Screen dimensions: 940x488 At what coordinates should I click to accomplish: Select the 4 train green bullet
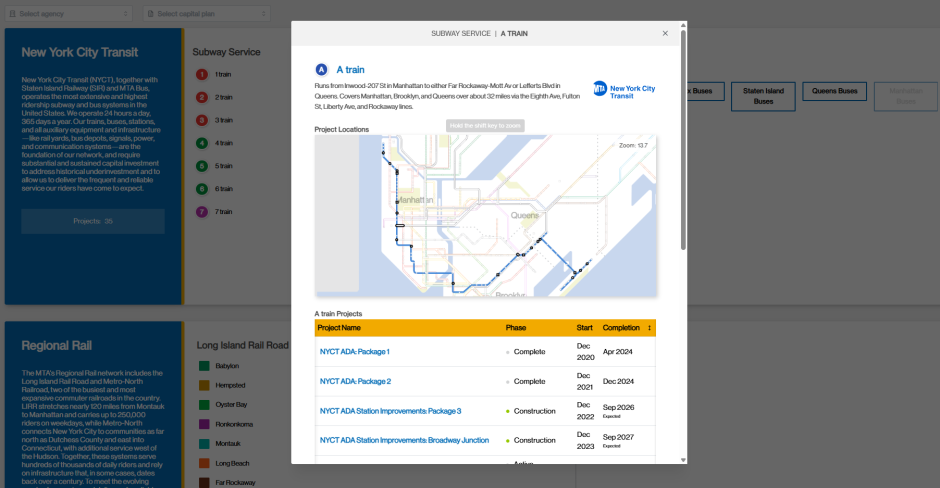[x=202, y=143]
